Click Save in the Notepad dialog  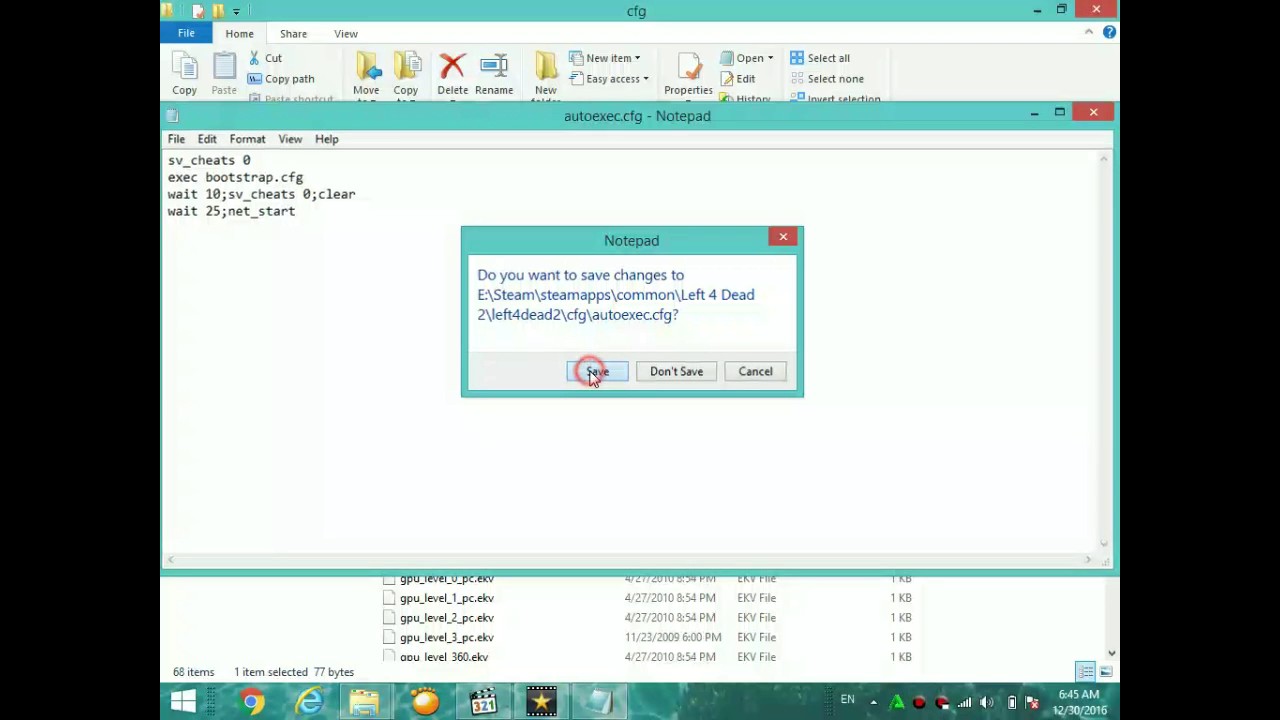(x=597, y=371)
